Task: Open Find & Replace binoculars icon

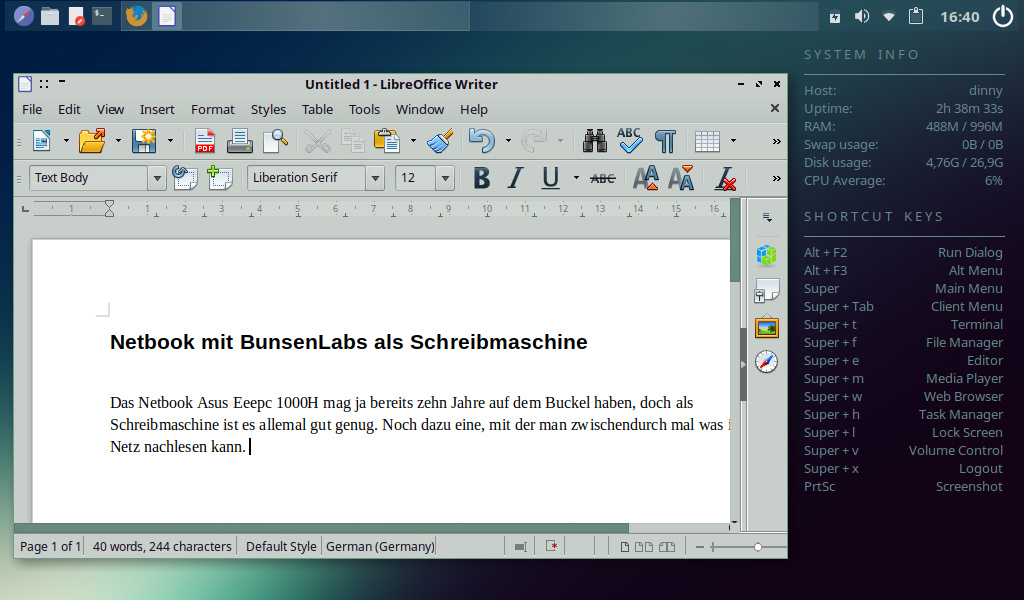Action: pos(595,141)
